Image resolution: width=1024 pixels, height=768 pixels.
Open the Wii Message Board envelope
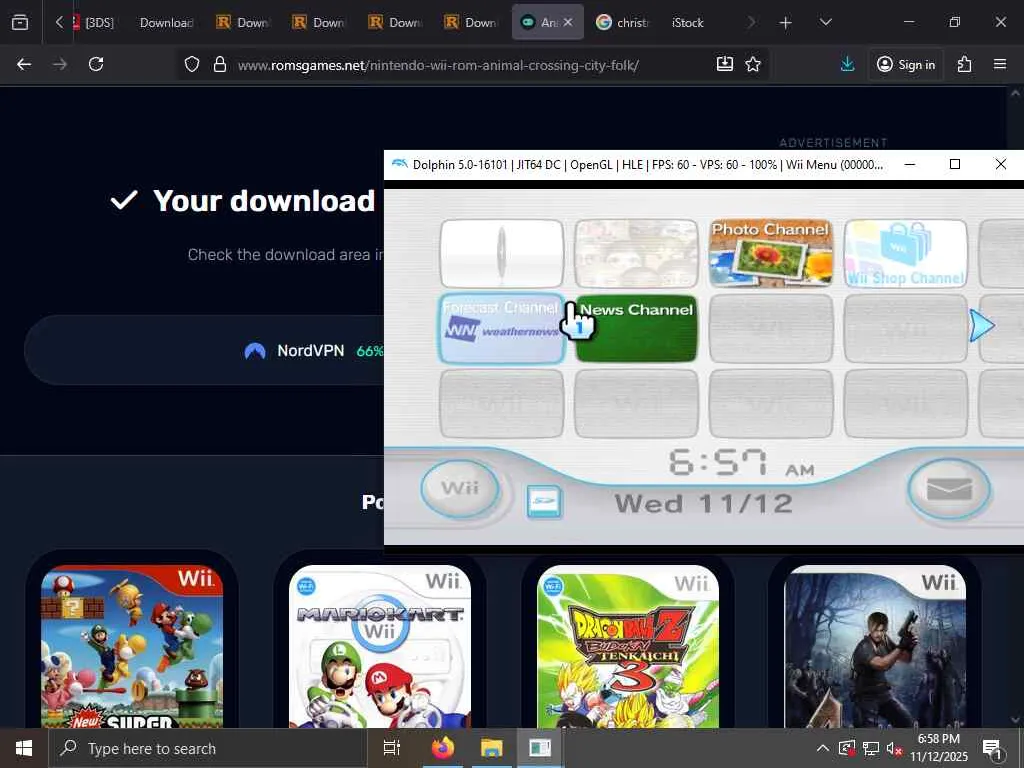(949, 488)
